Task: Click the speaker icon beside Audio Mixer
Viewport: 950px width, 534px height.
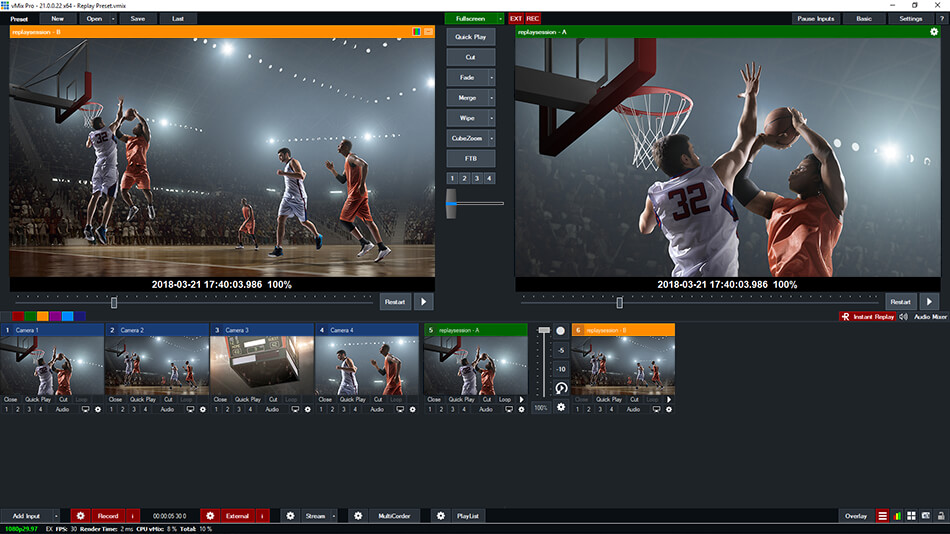Action: click(903, 316)
